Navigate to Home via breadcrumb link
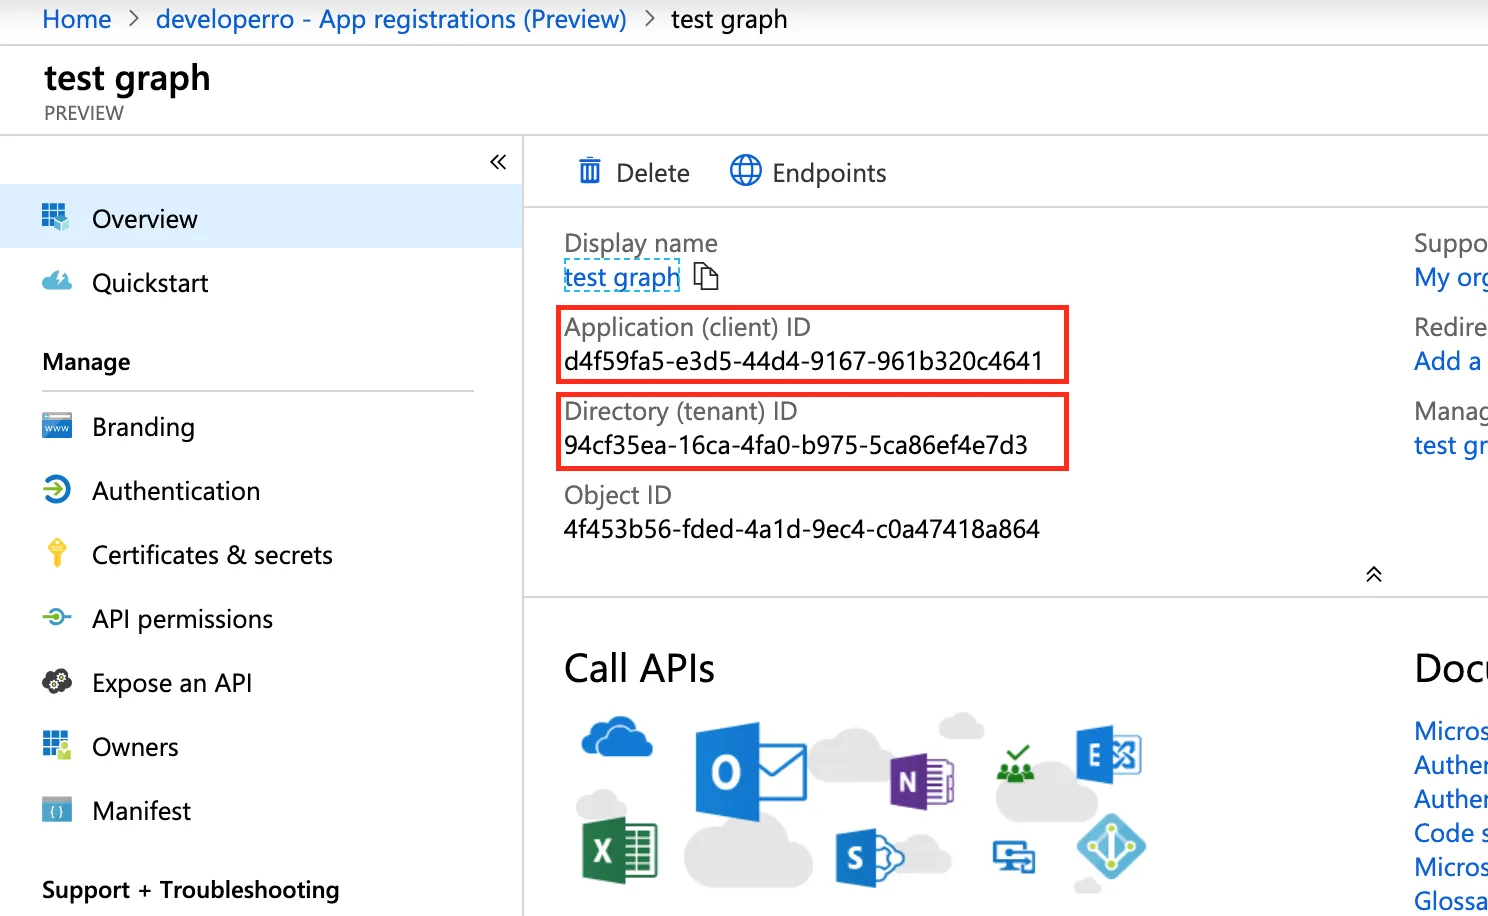The image size is (1488, 916). 76,18
